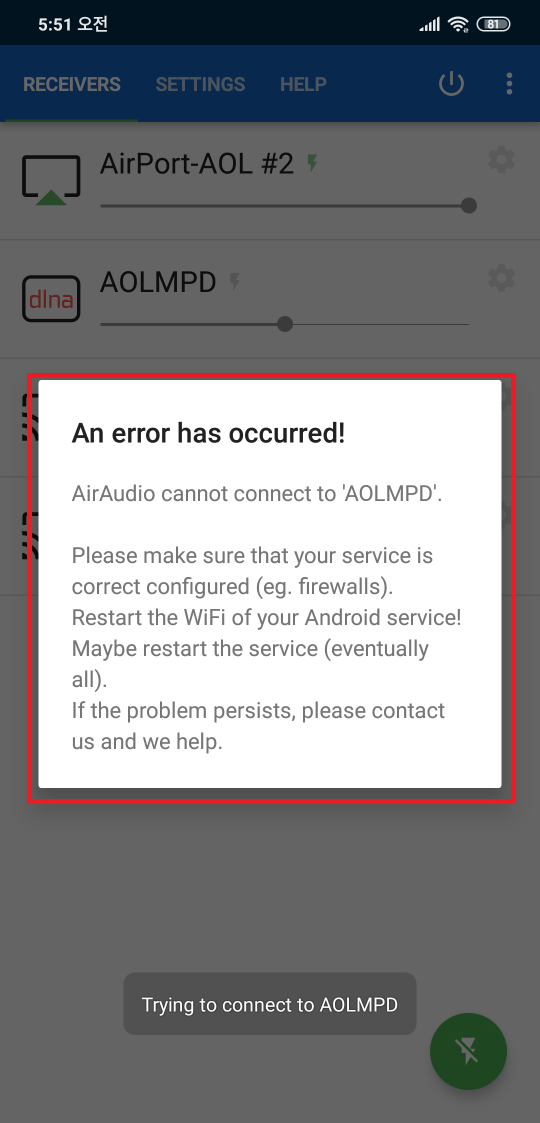Click the AirPort-AOL #2 volume slider handle
The image size is (540, 1123).
click(x=469, y=206)
